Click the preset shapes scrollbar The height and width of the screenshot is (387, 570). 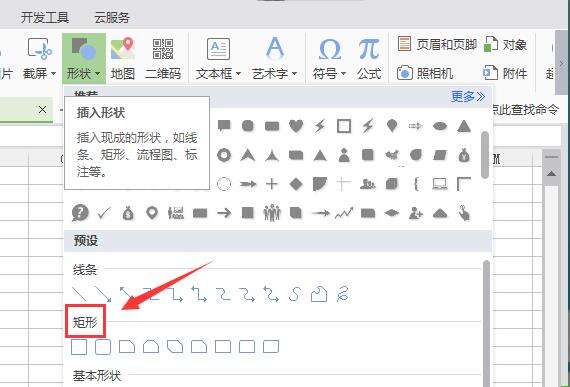coord(486,323)
